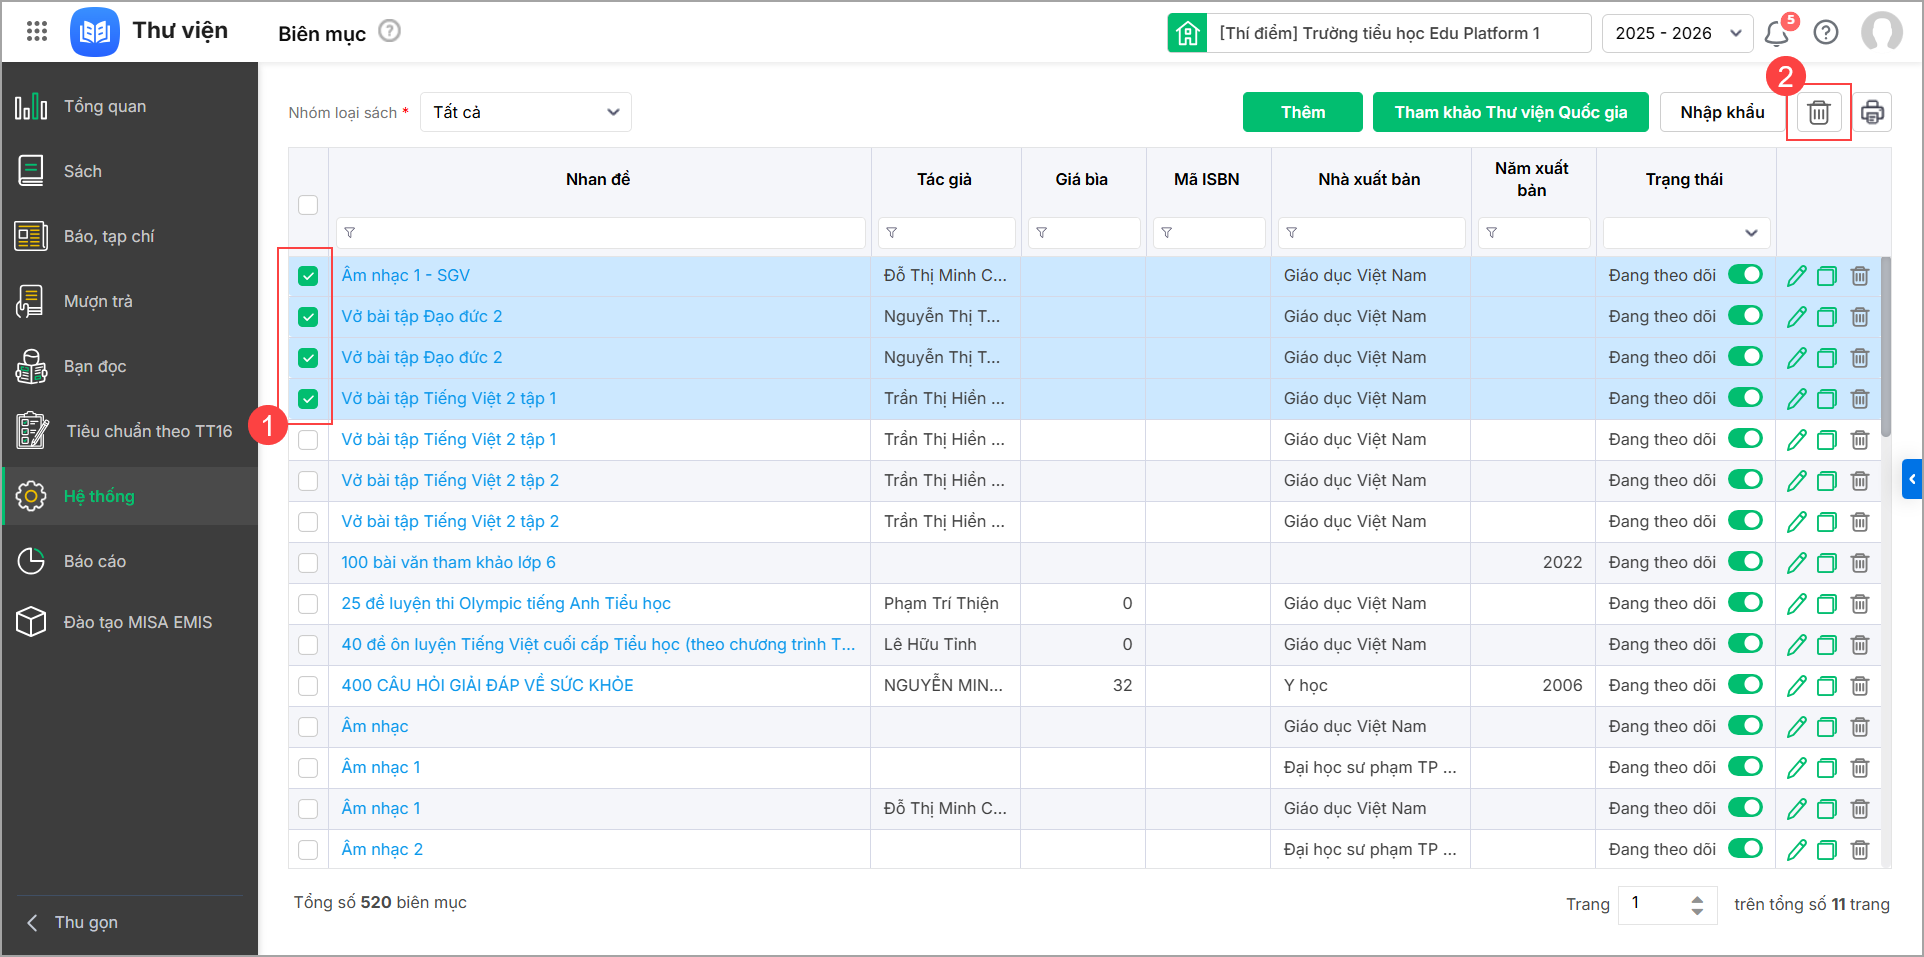Tick the select-all checkbox in table header
Screen dimensions: 1924x957
point(308,205)
